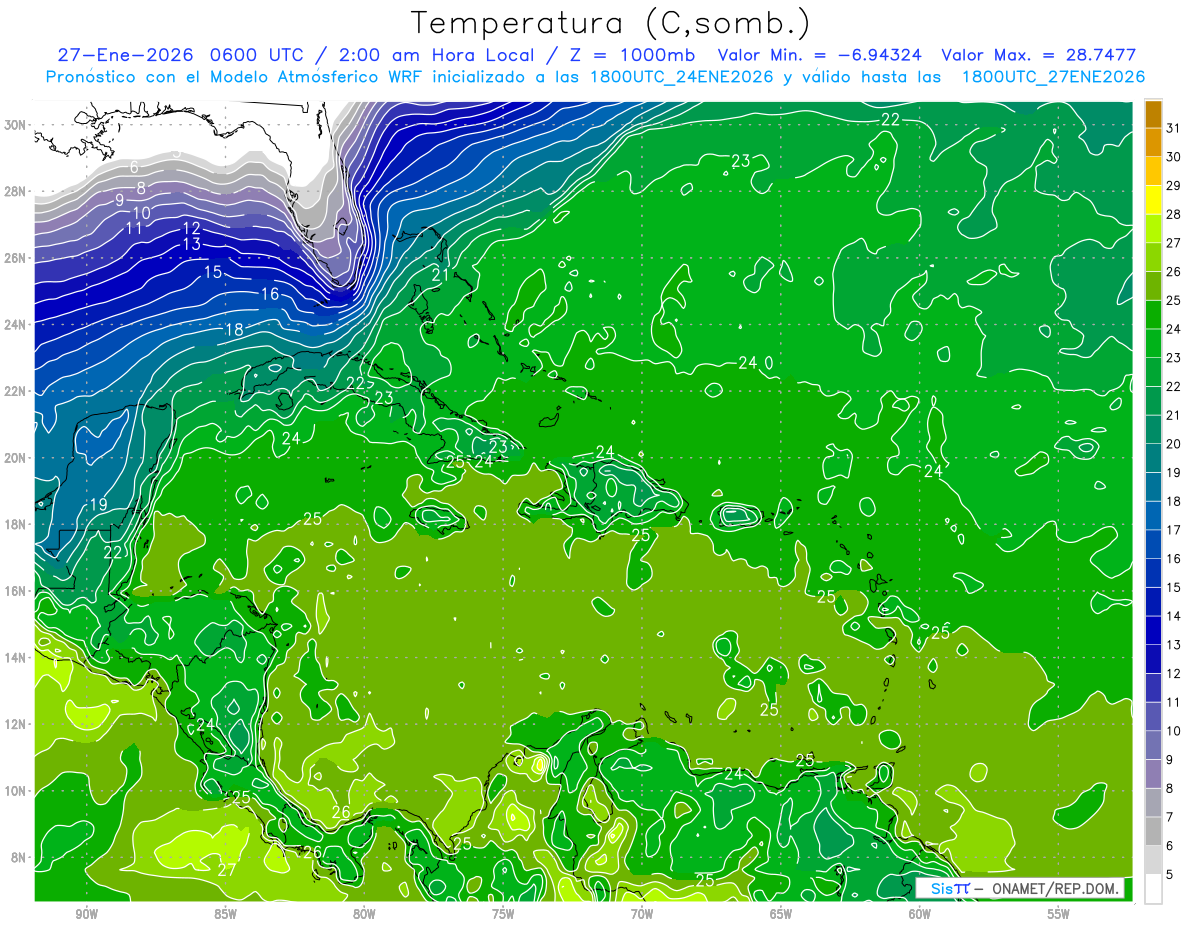Screen dimensions: 1200x927
Task: Click the '75W' longitude axis label
Action: (x=503, y=915)
